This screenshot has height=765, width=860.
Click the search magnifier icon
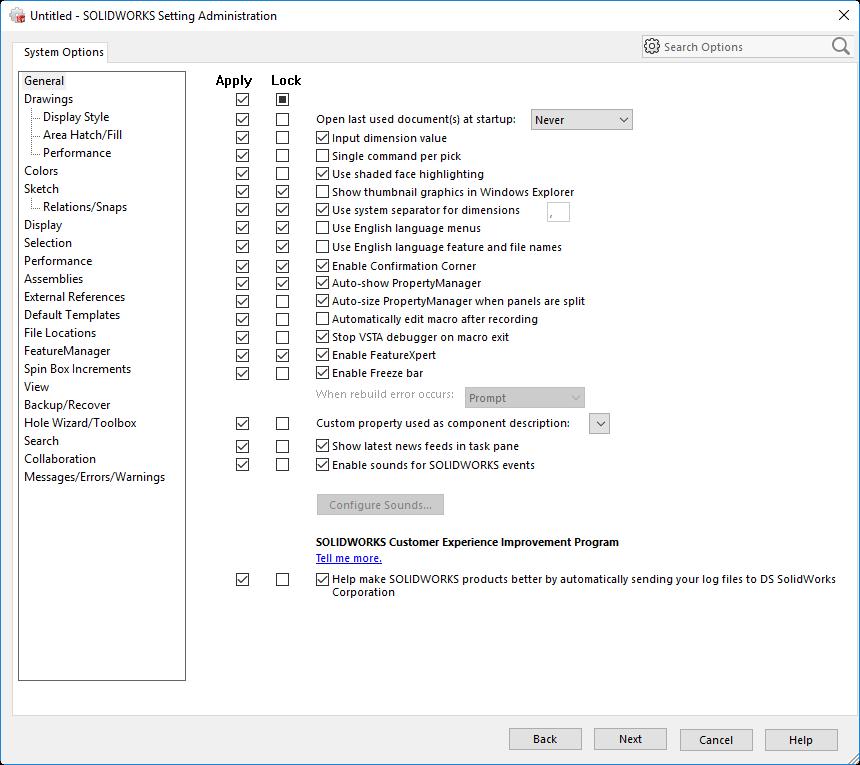[840, 47]
